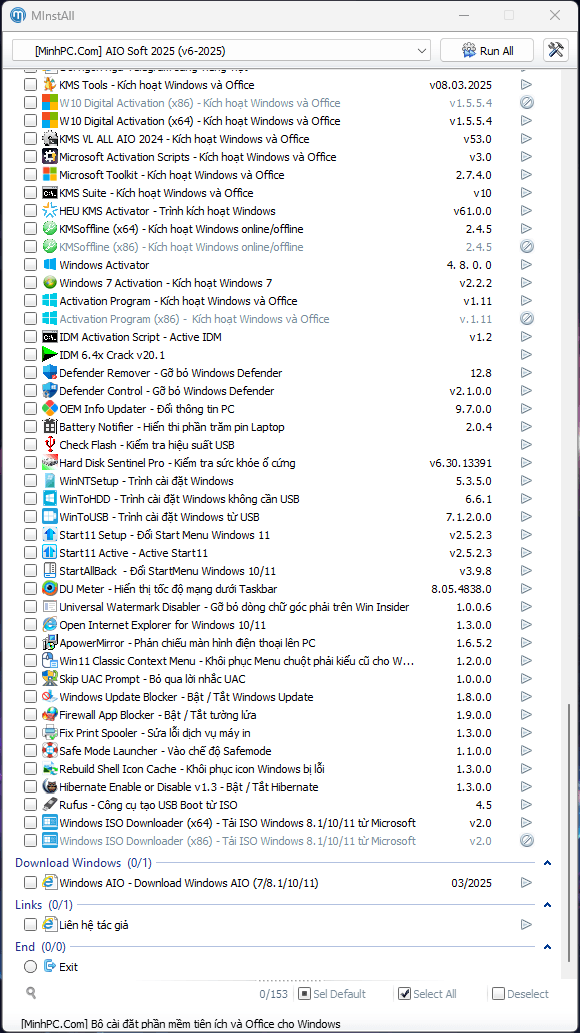
Task: Collapse the Links section
Action: [548, 905]
